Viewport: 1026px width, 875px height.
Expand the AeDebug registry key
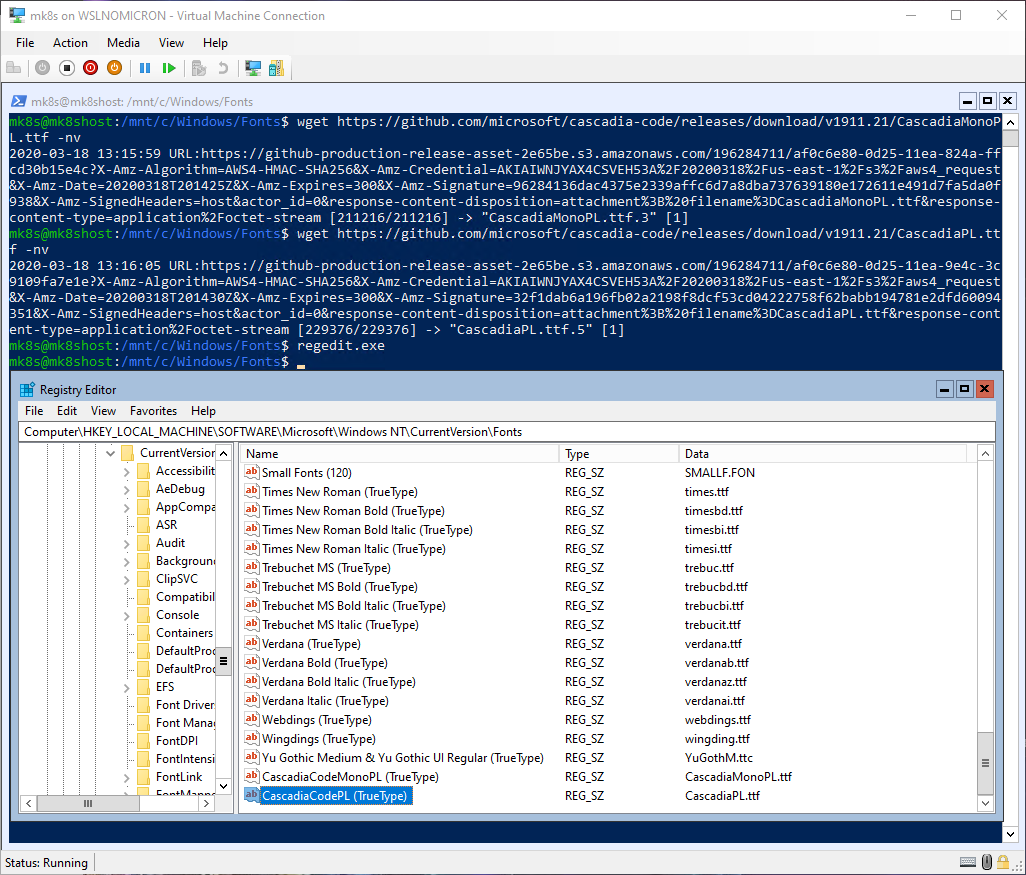coord(127,490)
